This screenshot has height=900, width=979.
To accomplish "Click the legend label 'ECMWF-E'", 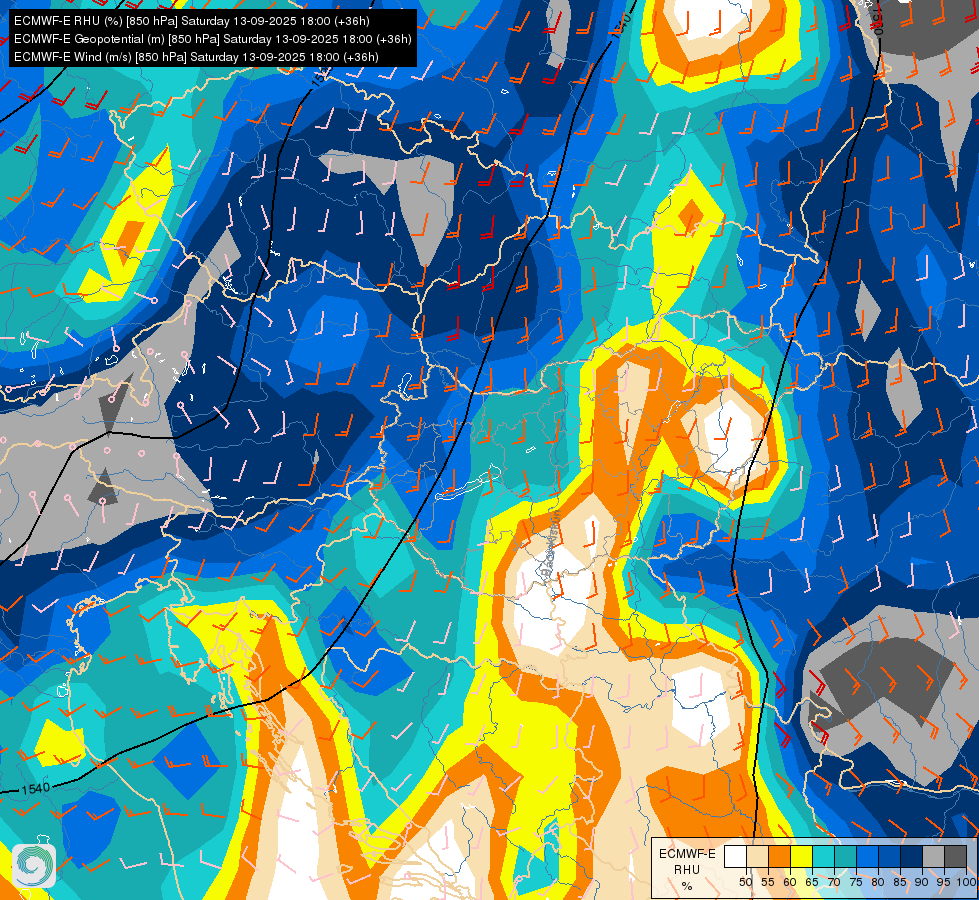I will (687, 854).
